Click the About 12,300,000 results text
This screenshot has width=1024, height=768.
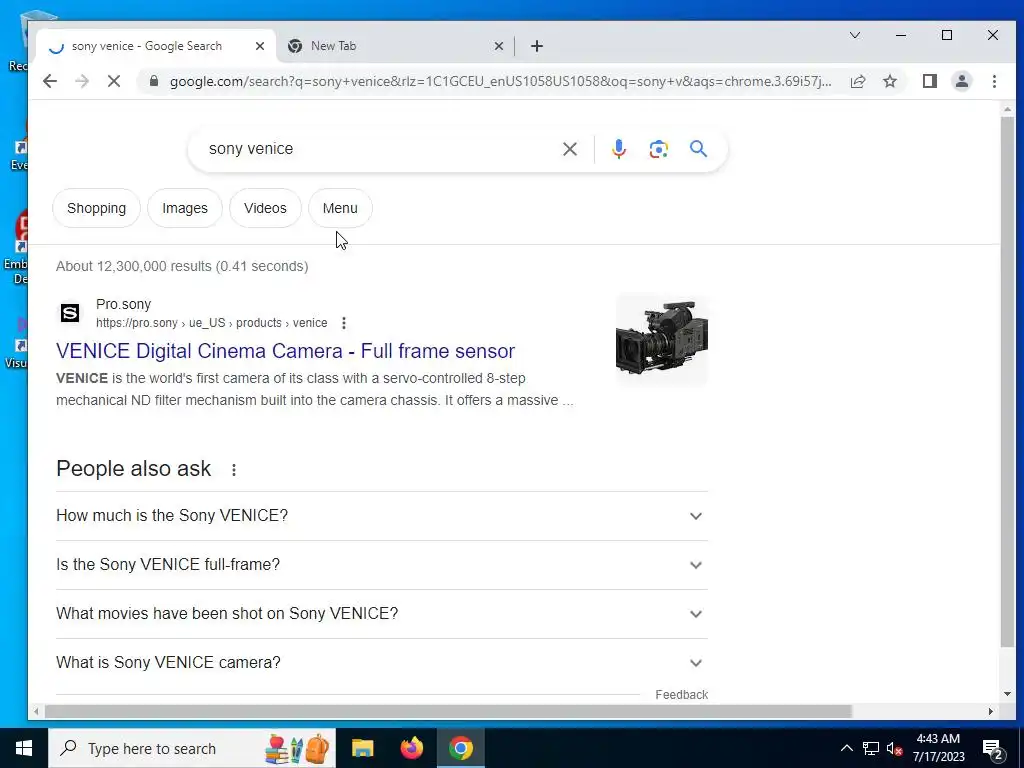point(182,266)
